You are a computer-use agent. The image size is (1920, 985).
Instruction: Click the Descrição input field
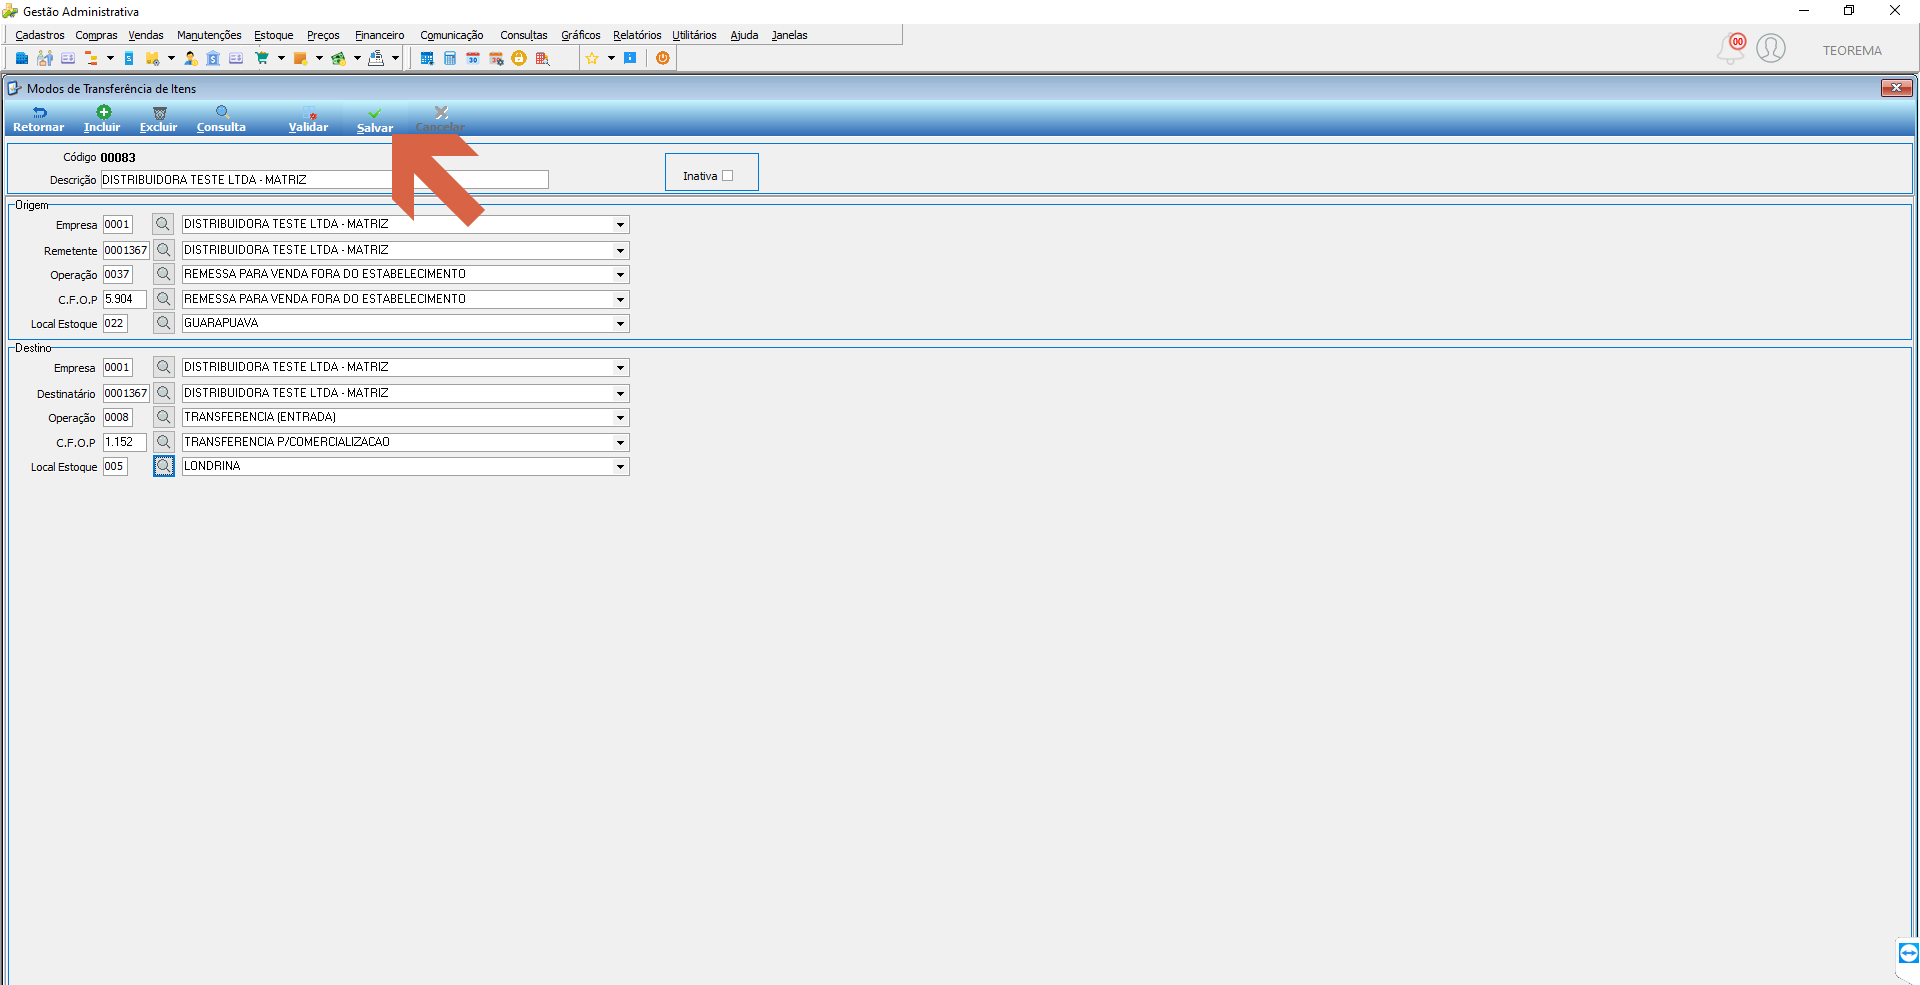(325, 180)
